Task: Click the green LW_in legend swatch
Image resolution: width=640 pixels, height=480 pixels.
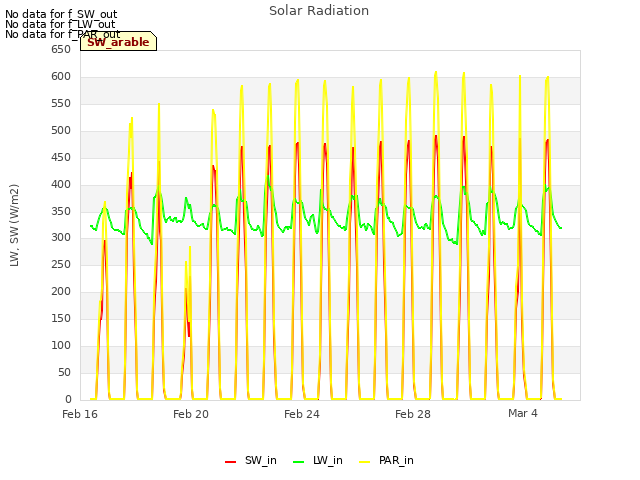Action: [298, 462]
